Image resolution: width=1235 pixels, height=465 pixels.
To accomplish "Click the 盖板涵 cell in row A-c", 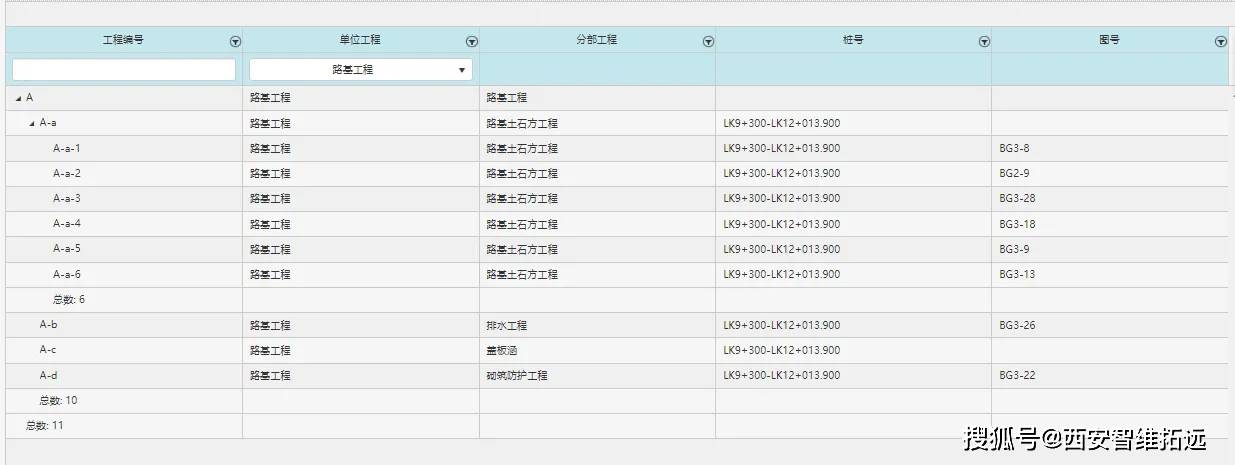I will click(x=502, y=350).
